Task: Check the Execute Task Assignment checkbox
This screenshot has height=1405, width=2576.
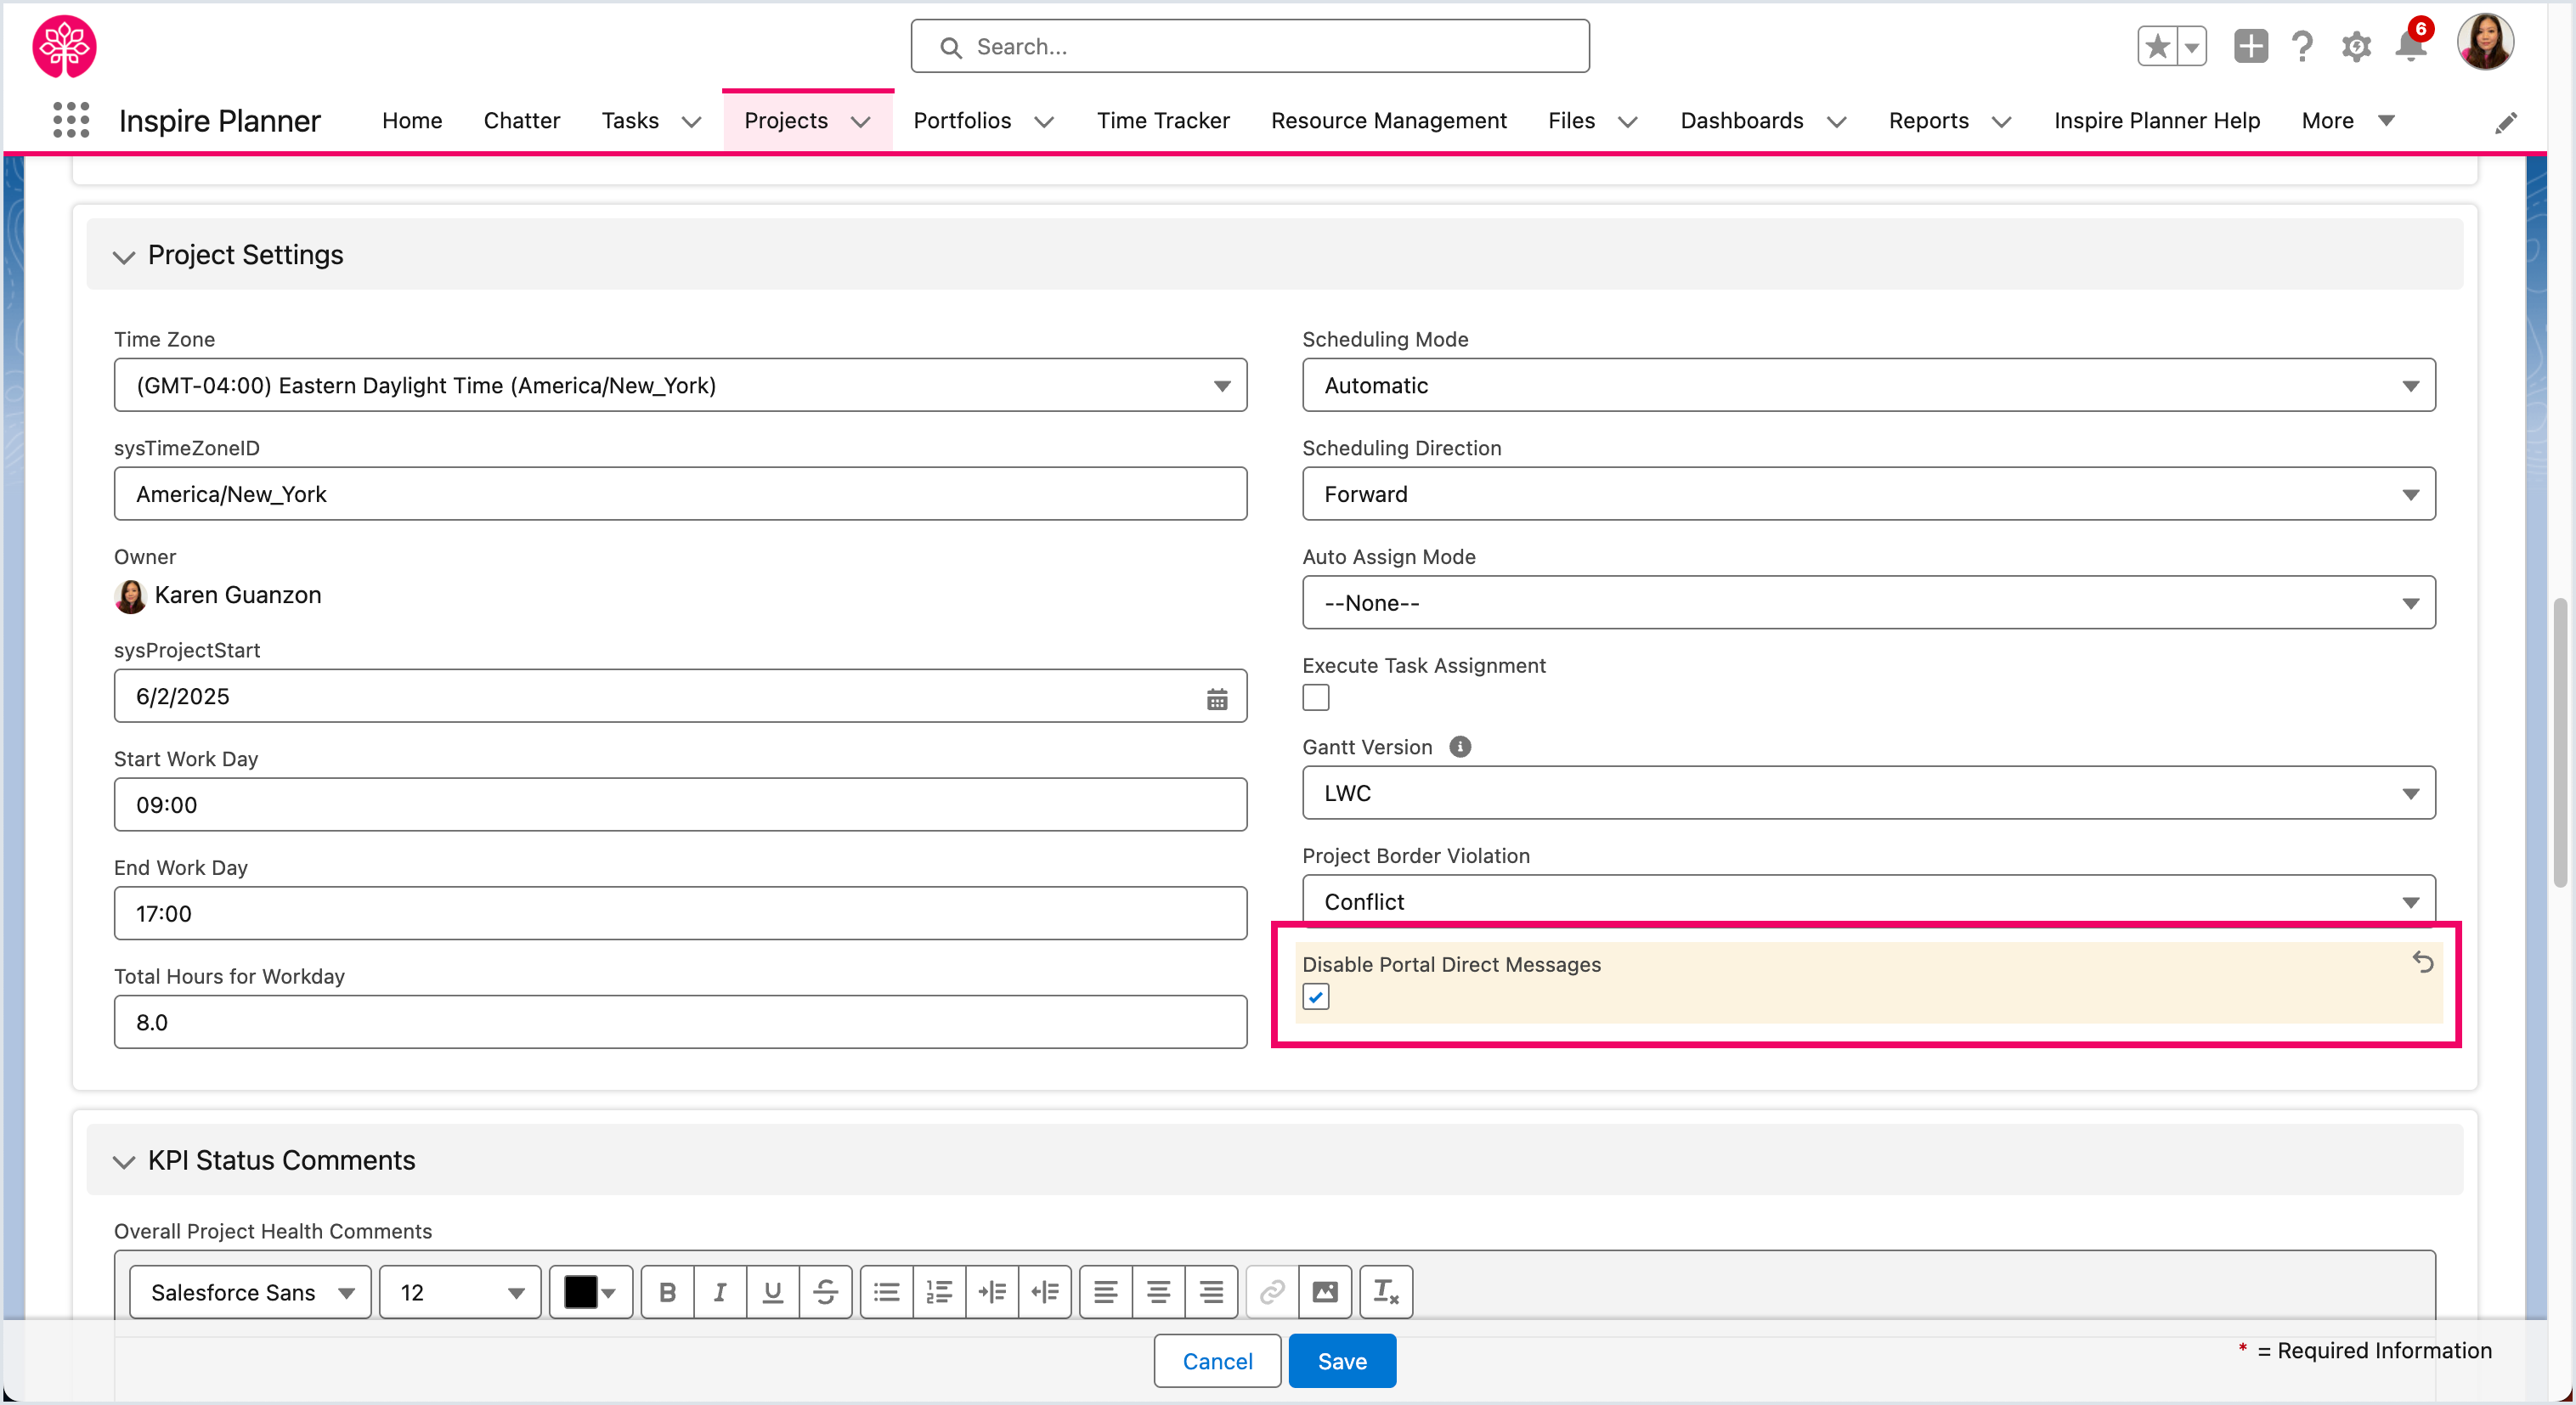Action: coord(1316,697)
